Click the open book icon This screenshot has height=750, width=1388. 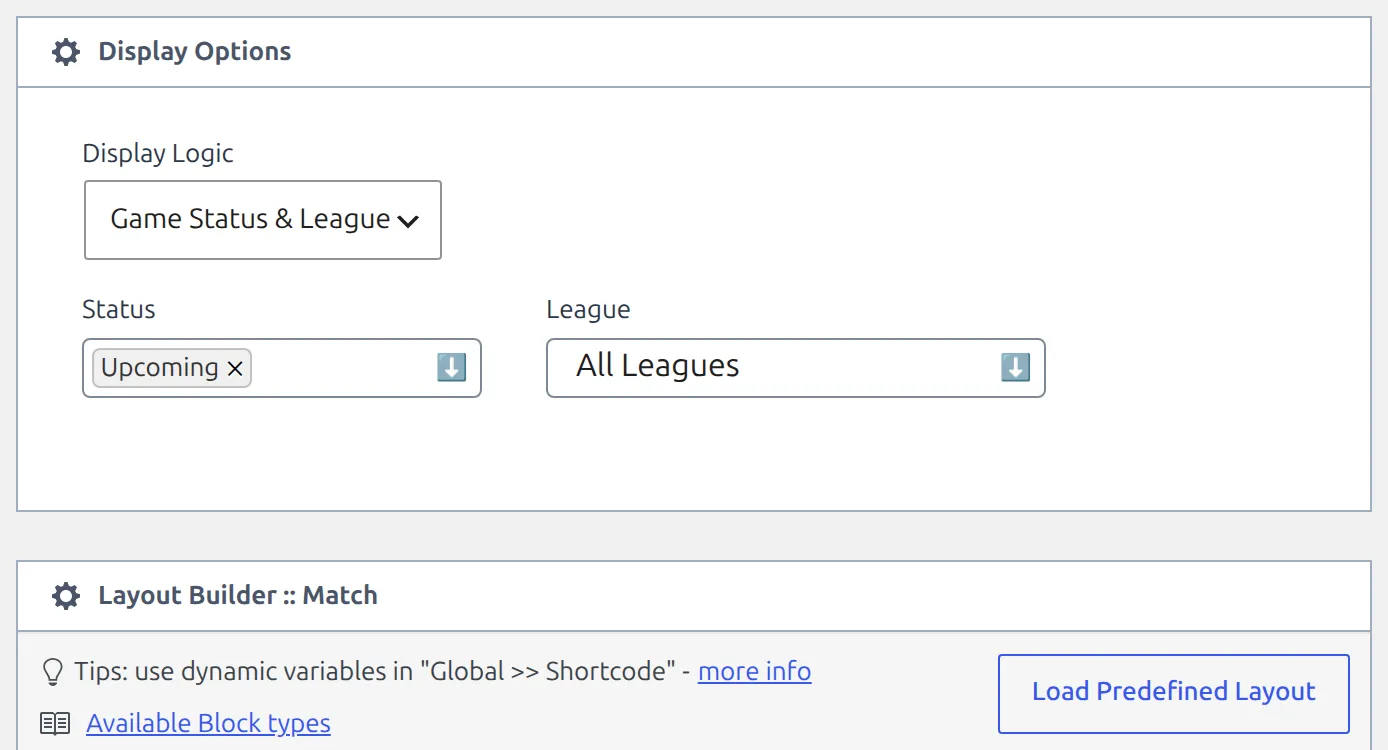[55, 723]
